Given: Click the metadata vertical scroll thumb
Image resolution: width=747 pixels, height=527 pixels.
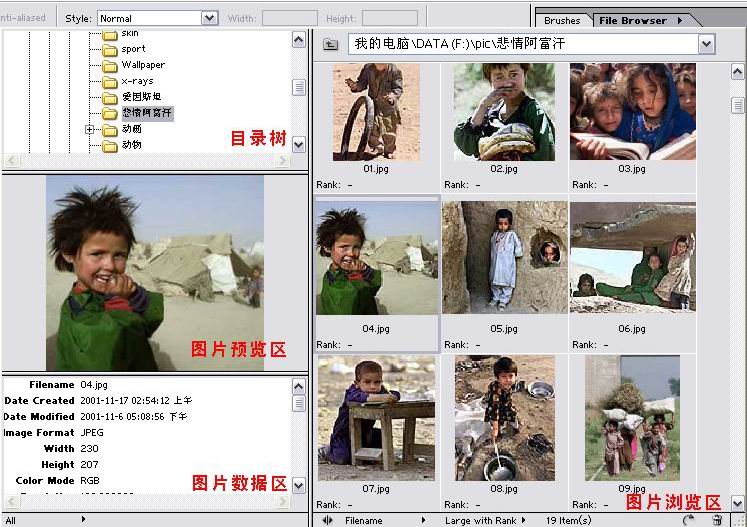Looking at the screenshot, I should pos(299,404).
